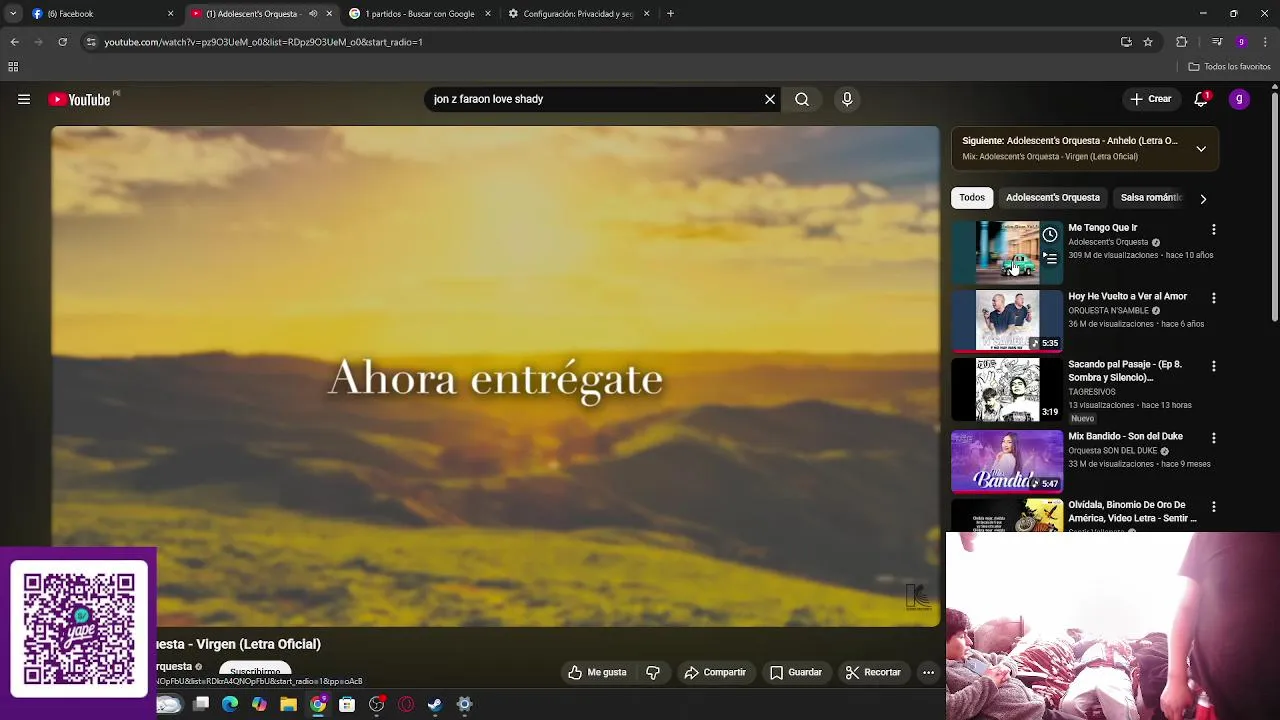Open YouTube notifications bell

tap(1201, 99)
